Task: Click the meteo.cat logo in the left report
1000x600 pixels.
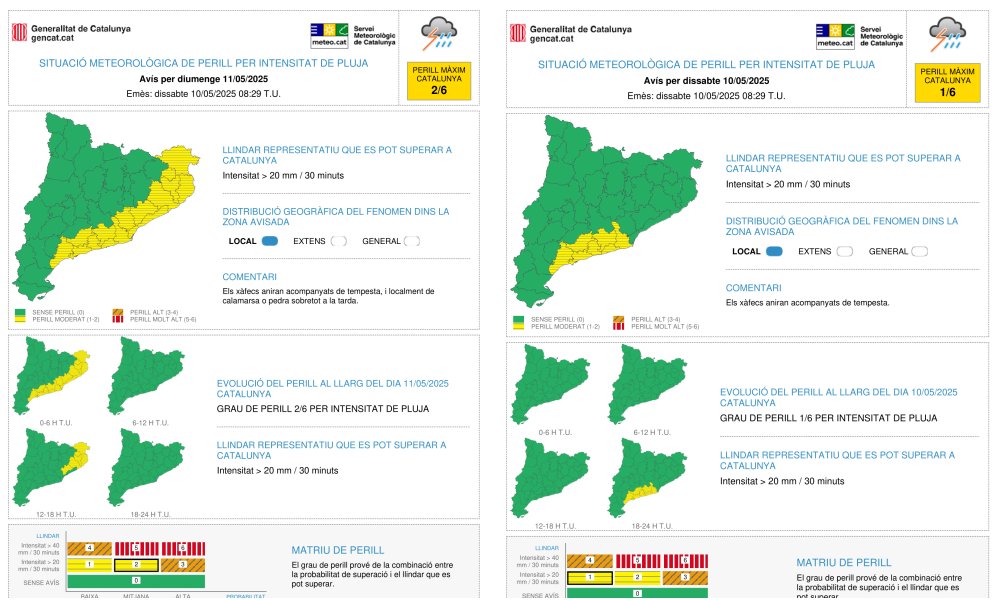Action: [x=329, y=36]
